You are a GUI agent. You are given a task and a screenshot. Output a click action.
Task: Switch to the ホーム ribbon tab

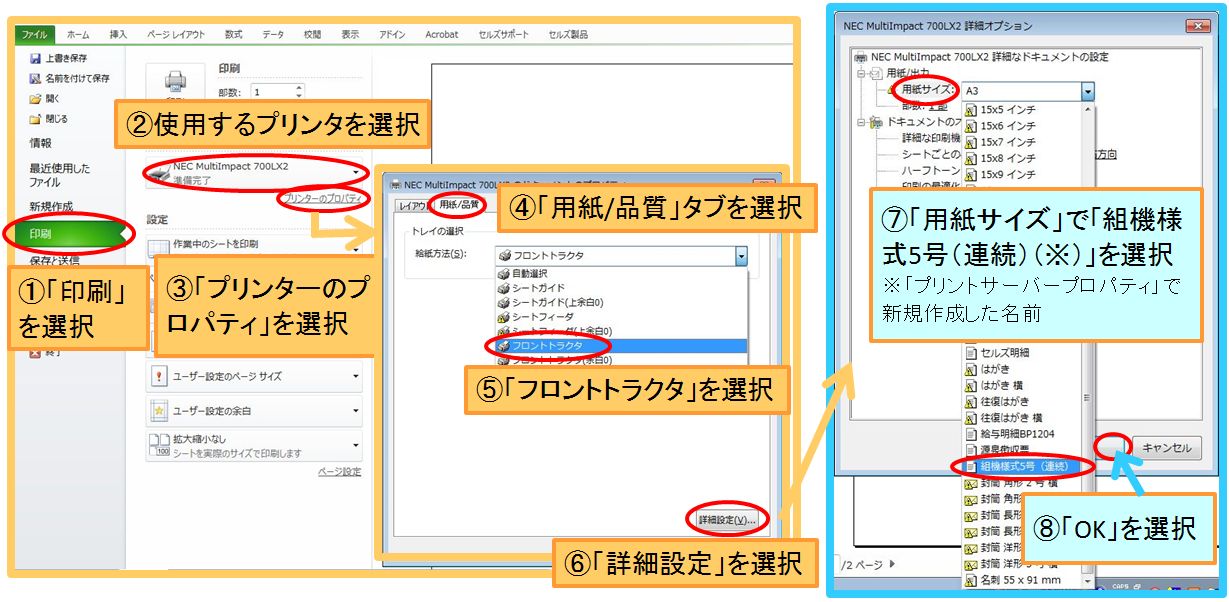78,35
